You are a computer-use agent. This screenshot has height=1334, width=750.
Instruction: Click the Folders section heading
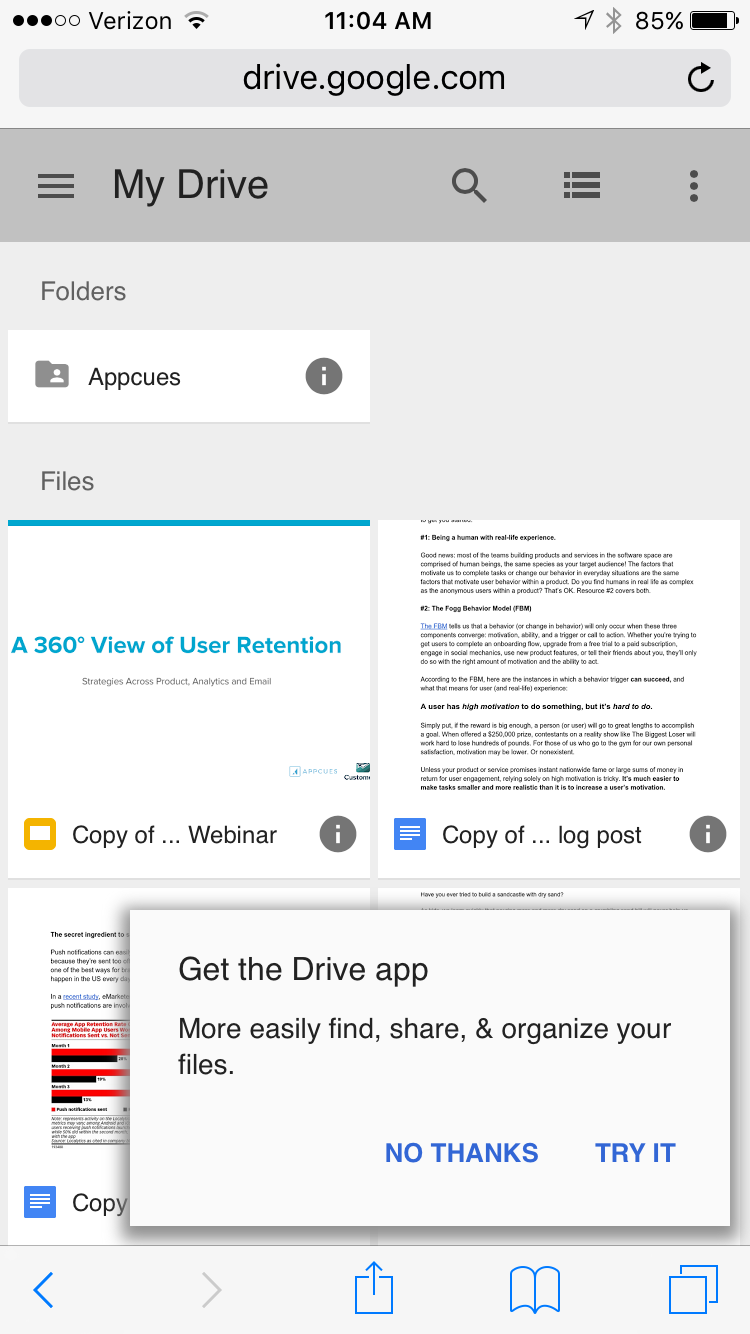(83, 291)
